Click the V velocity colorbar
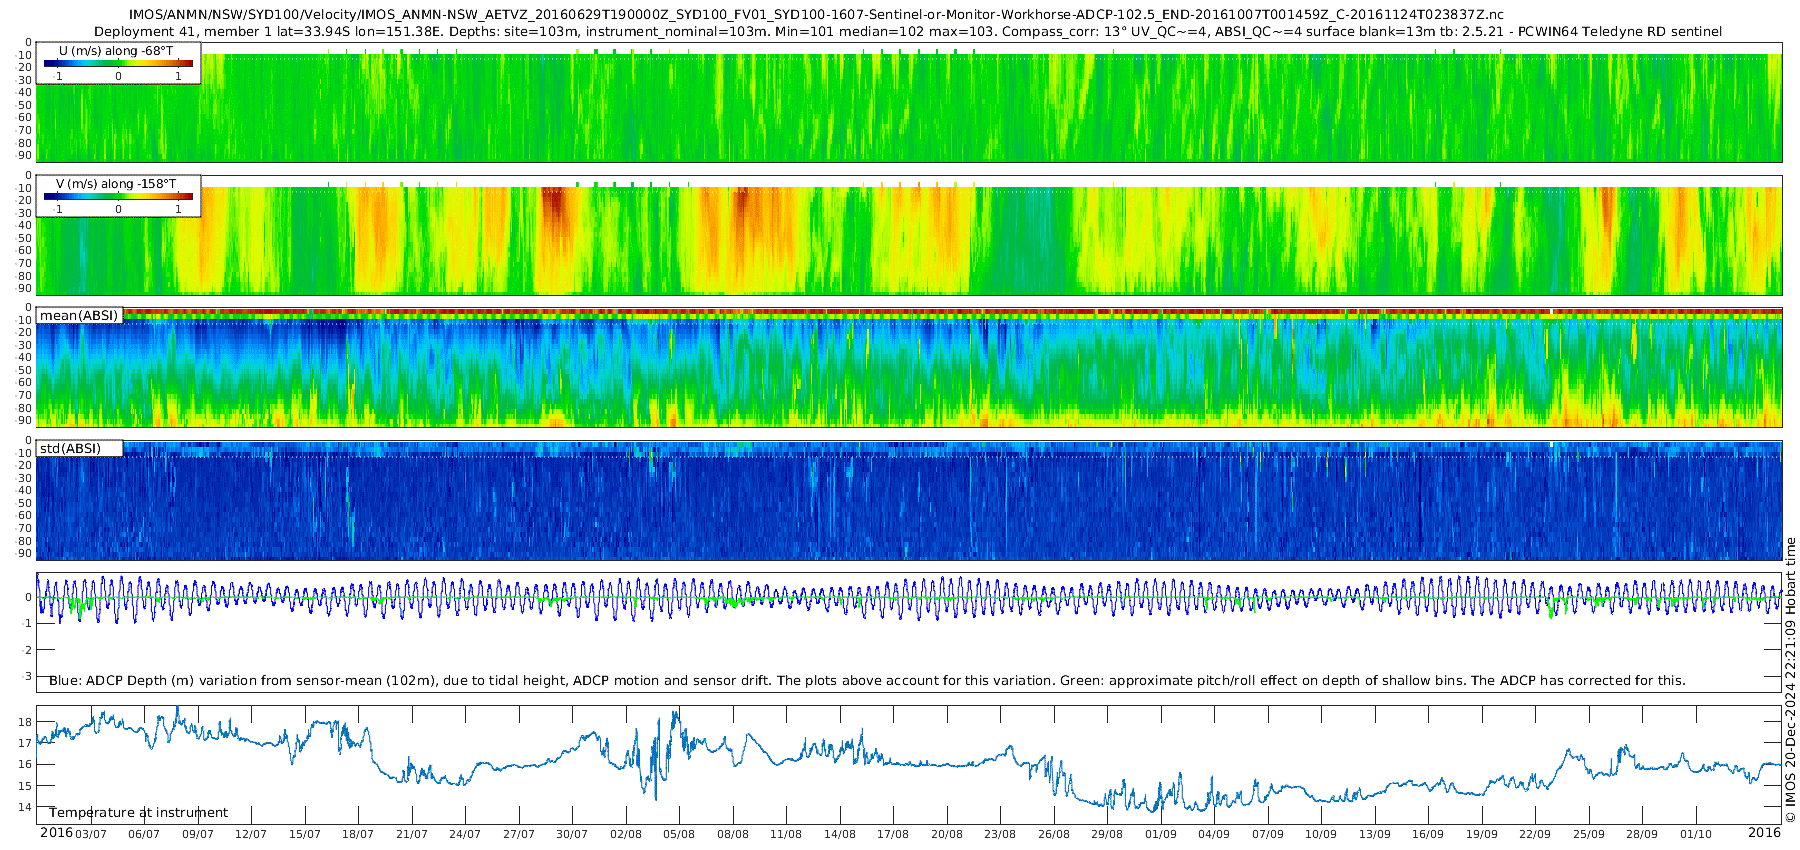 click(118, 196)
